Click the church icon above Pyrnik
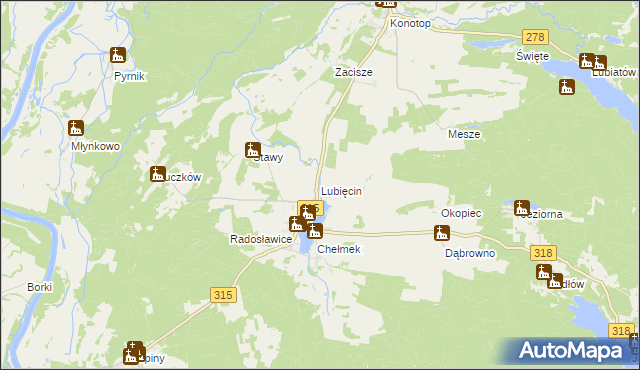 coord(118,55)
